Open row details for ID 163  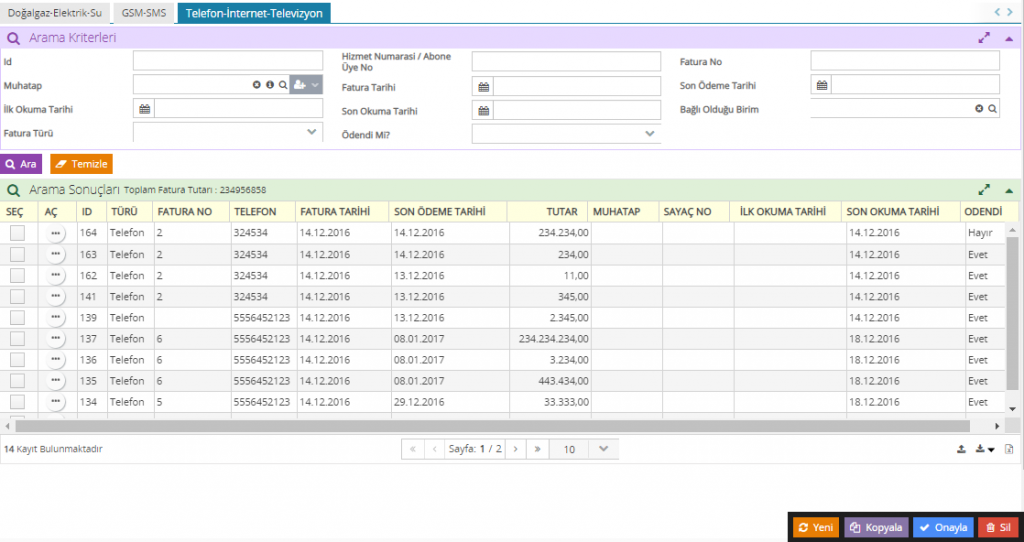56,254
